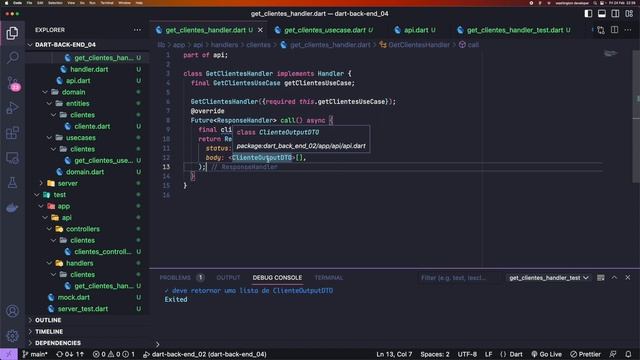Image resolution: width=640 pixels, height=360 pixels.
Task: Expand the server folder
Action: [67, 183]
